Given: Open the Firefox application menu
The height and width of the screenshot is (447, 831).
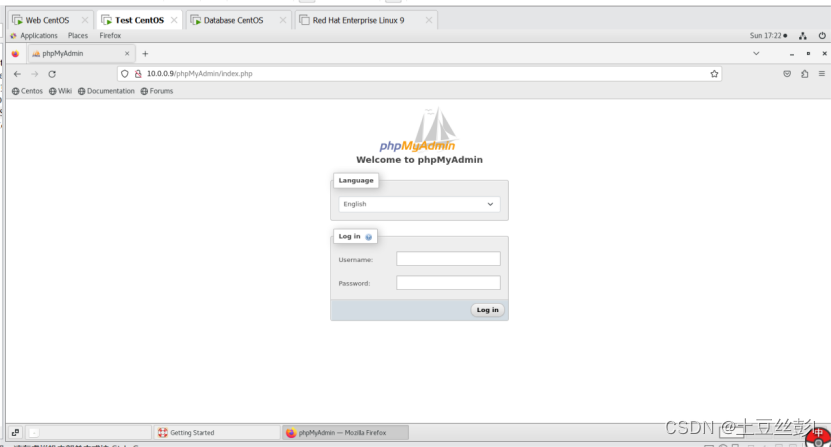Looking at the screenshot, I should [x=110, y=36].
